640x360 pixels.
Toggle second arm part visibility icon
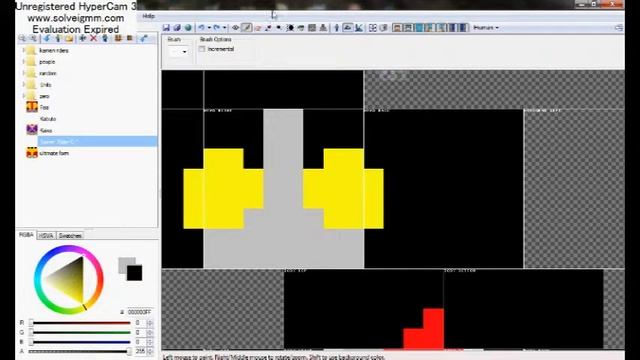[x=441, y=28]
